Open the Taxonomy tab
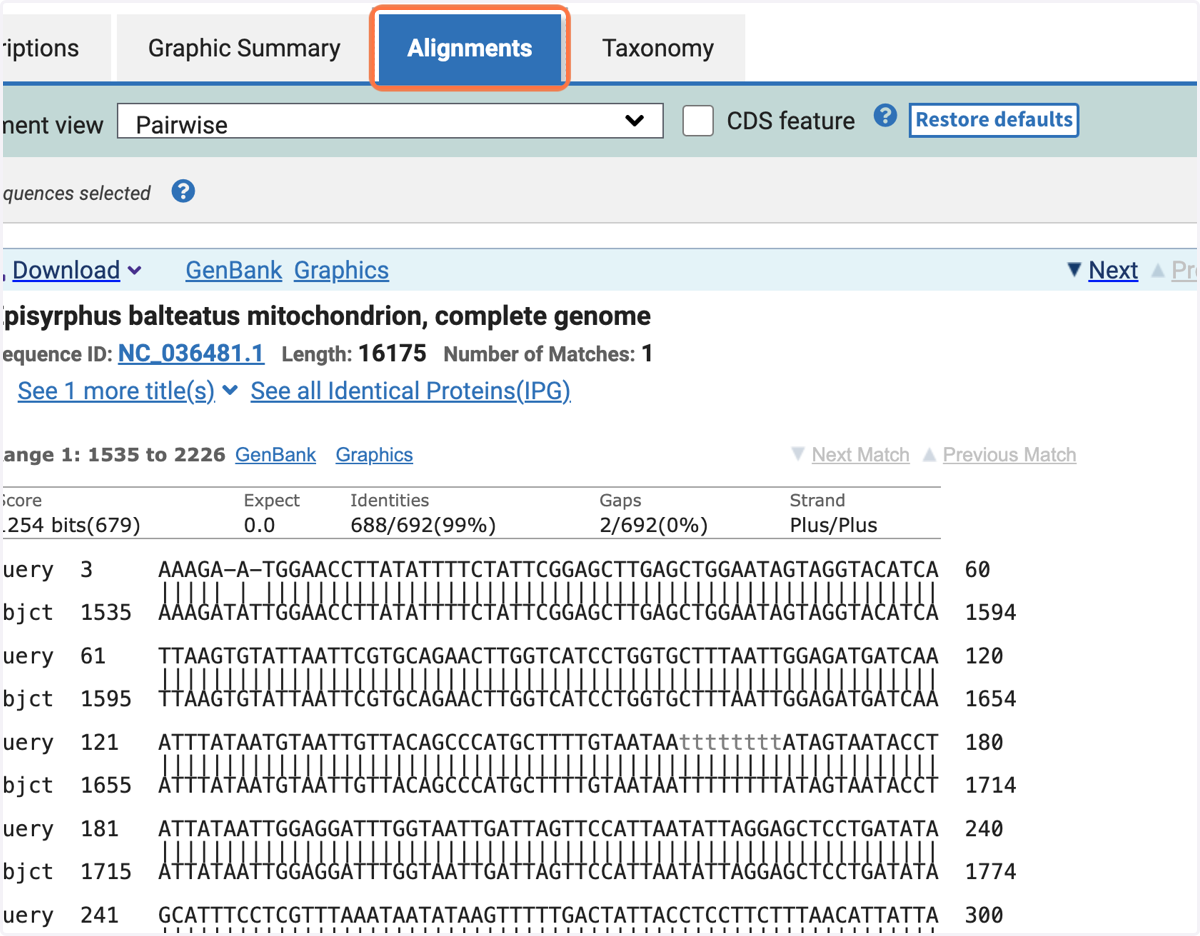This screenshot has height=936, width=1200. (658, 48)
